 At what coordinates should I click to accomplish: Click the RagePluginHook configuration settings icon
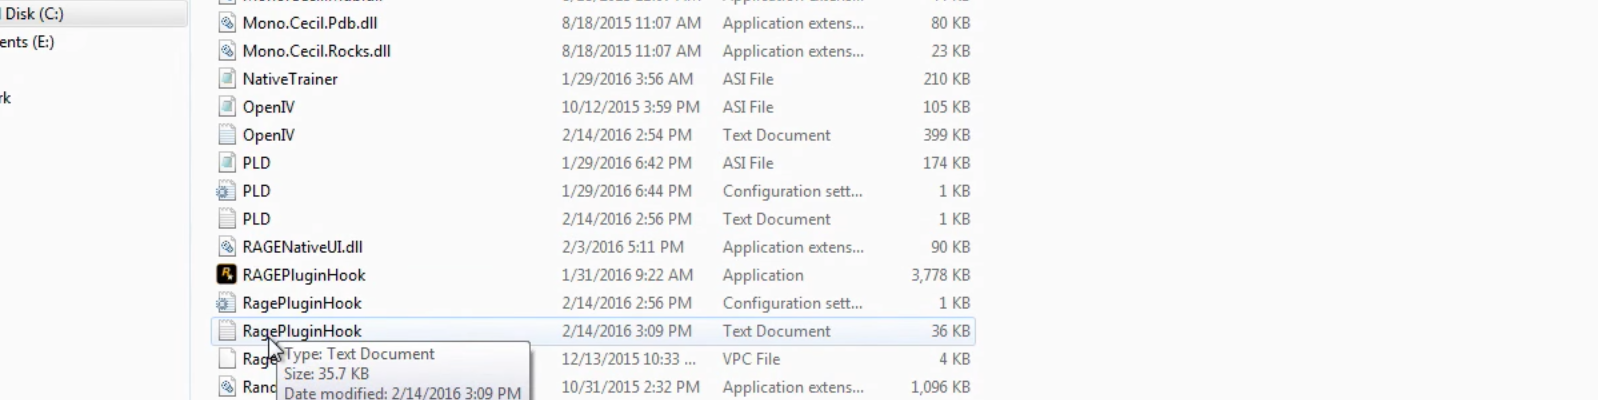click(227, 303)
